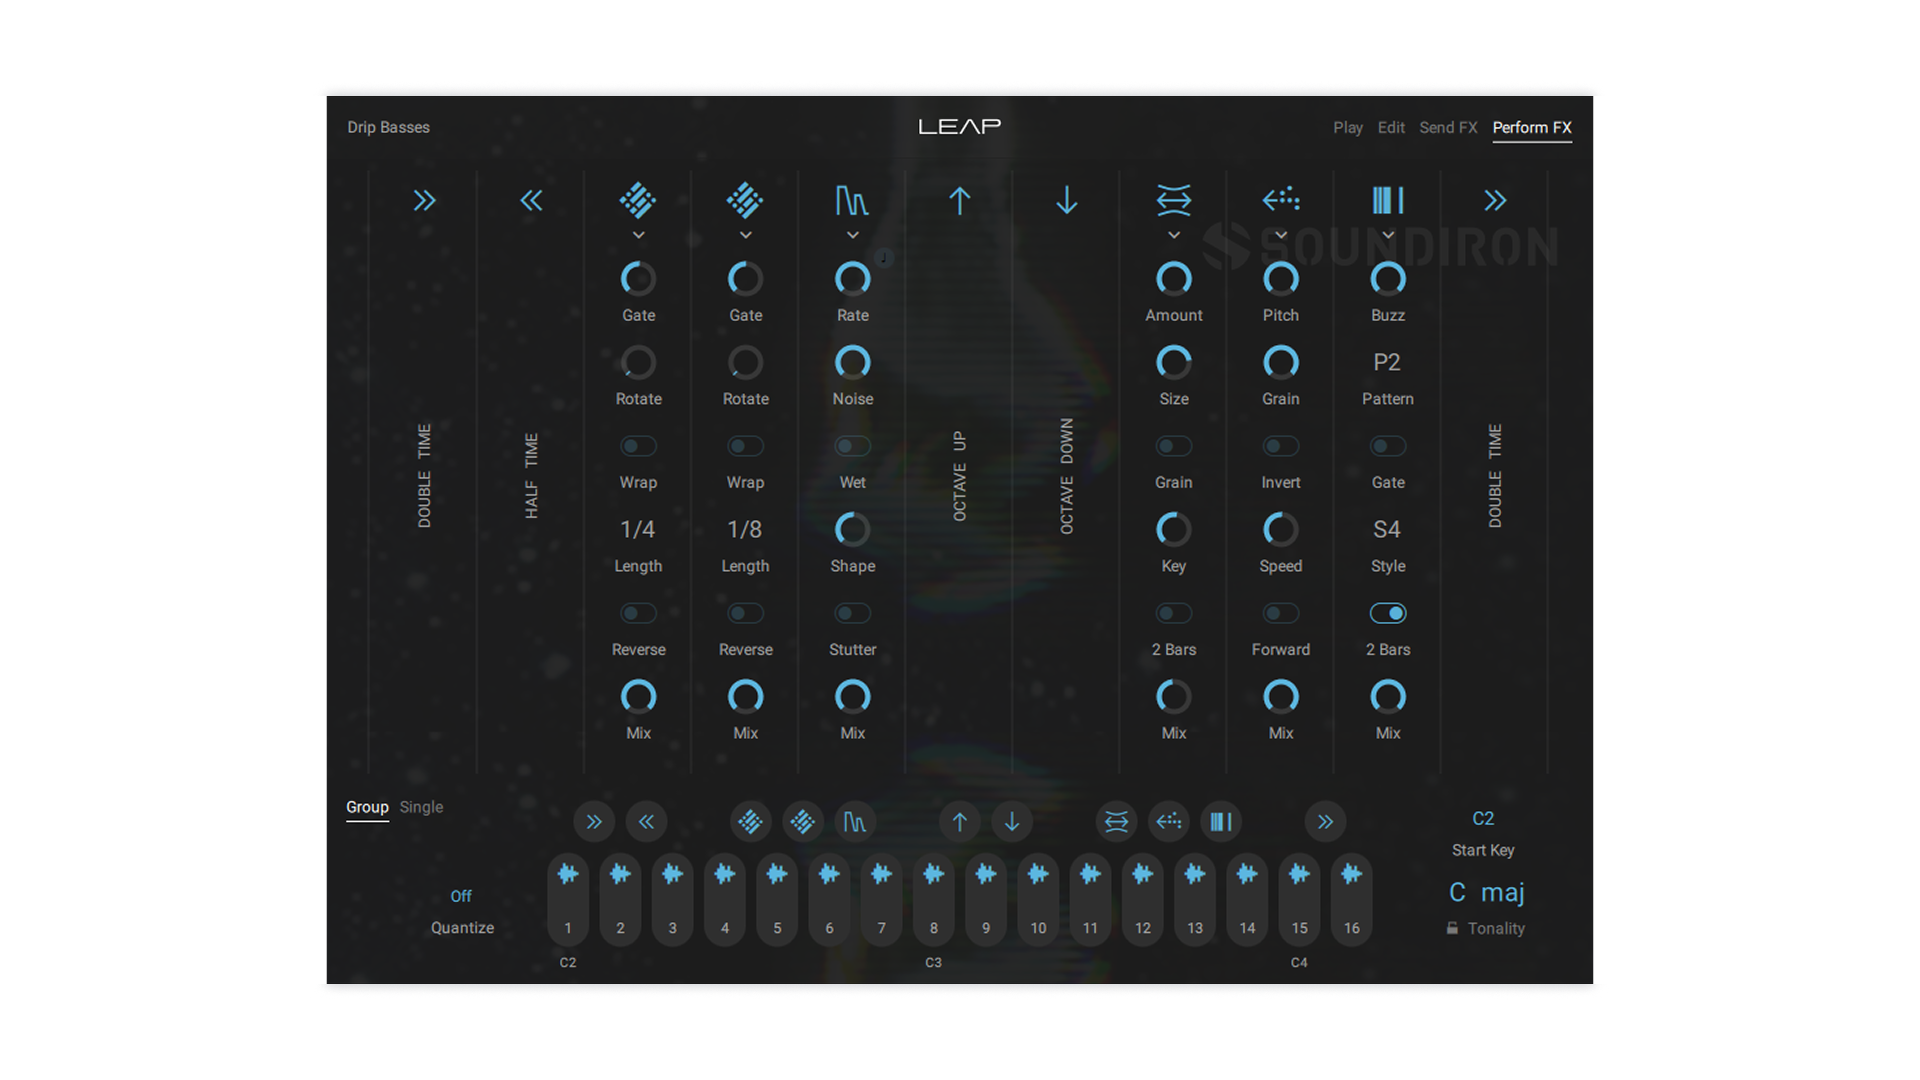1920x1080 pixels.
Task: Switch to the Edit tab
Action: coord(1391,128)
